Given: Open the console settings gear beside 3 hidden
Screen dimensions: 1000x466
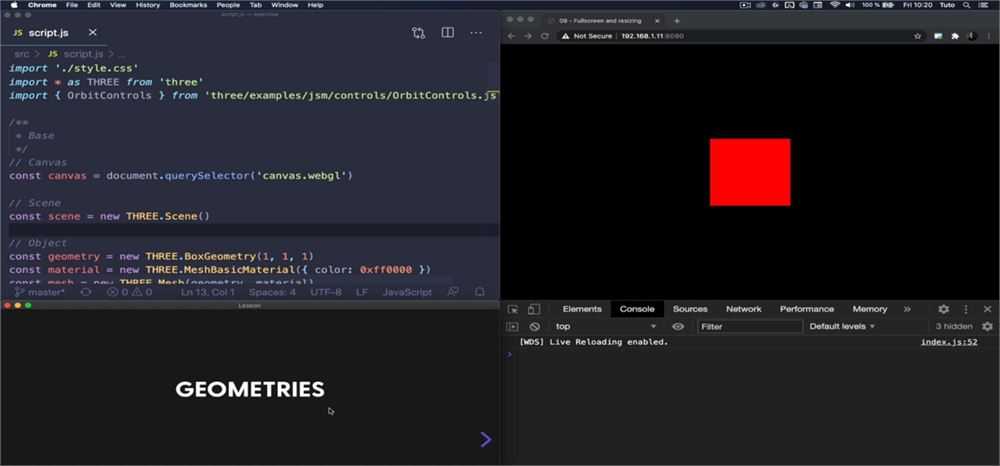Looking at the screenshot, I should tap(987, 326).
